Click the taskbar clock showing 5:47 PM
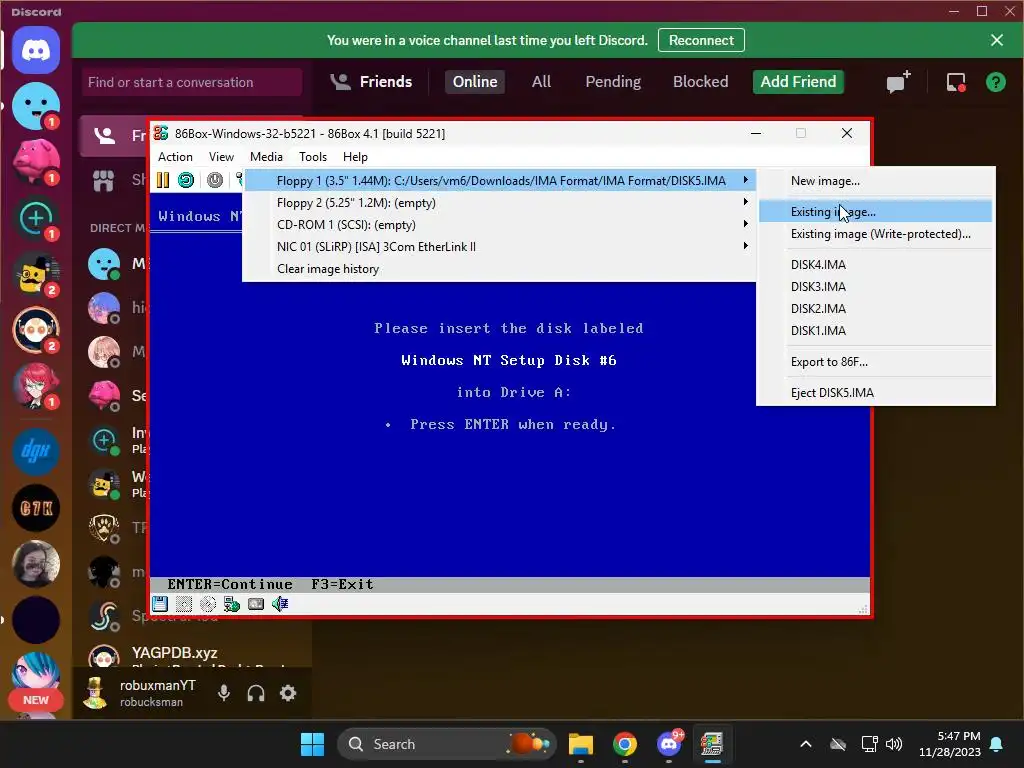Image resolution: width=1024 pixels, height=768 pixels. click(950, 744)
